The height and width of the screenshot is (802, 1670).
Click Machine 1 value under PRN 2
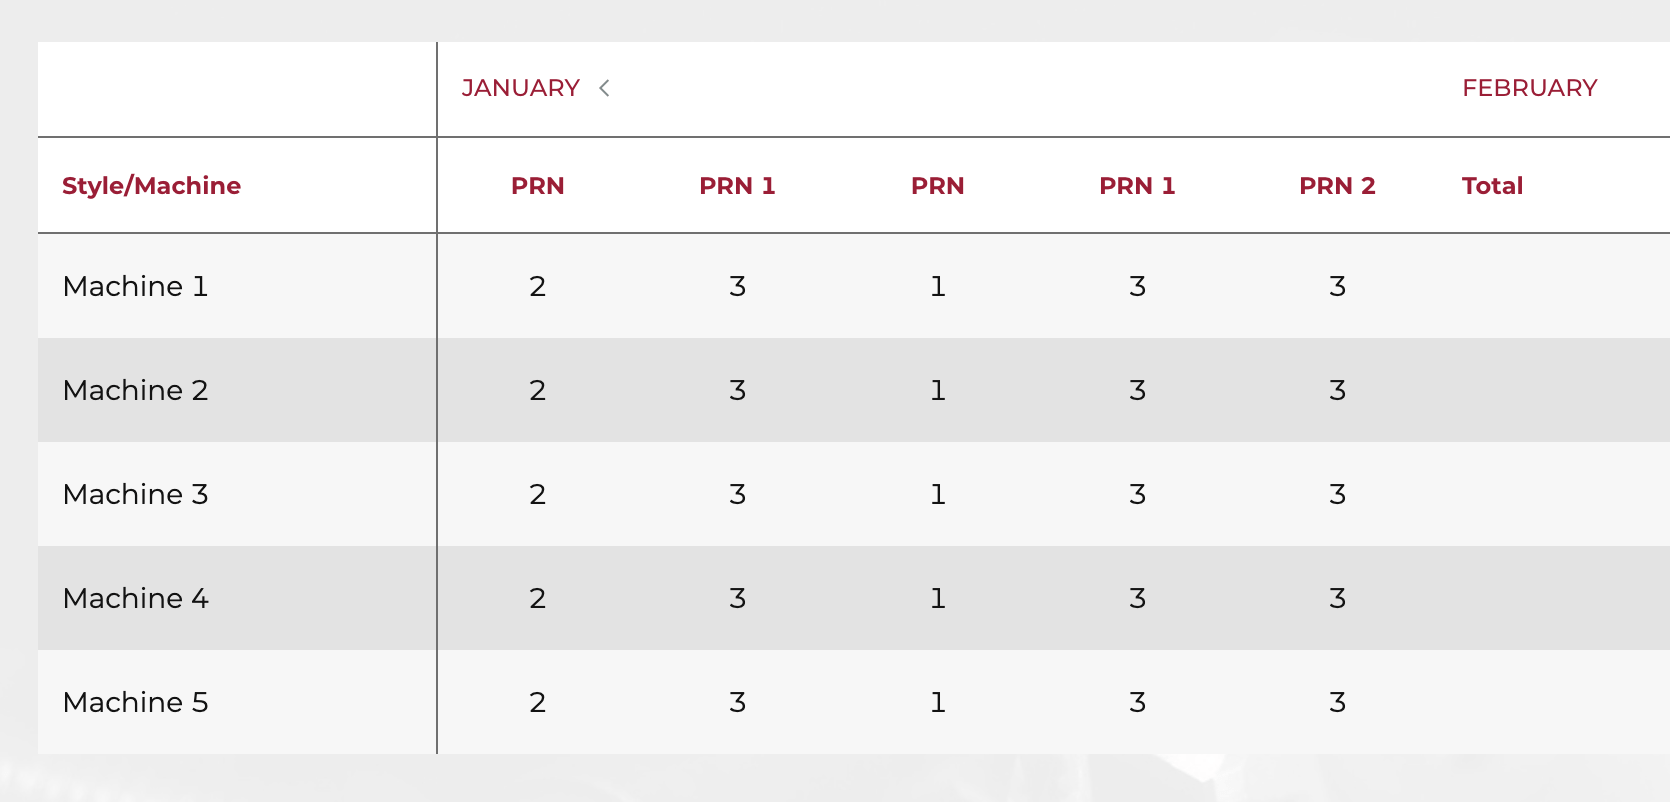point(1337,286)
